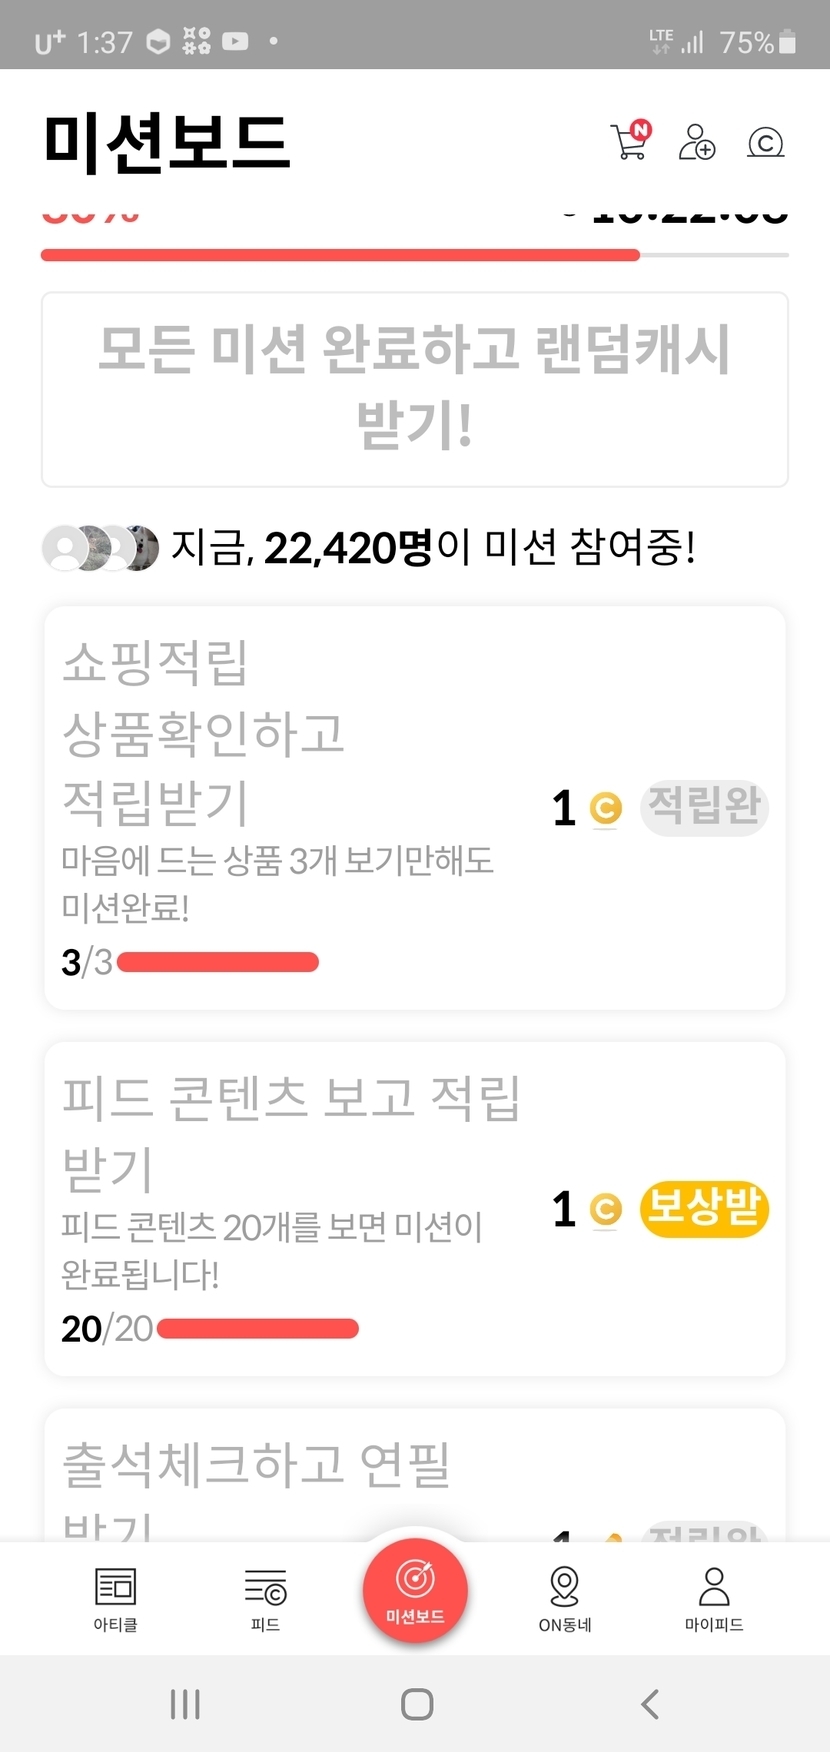
Task: Tap Android back navigation button
Action: click(650, 1704)
